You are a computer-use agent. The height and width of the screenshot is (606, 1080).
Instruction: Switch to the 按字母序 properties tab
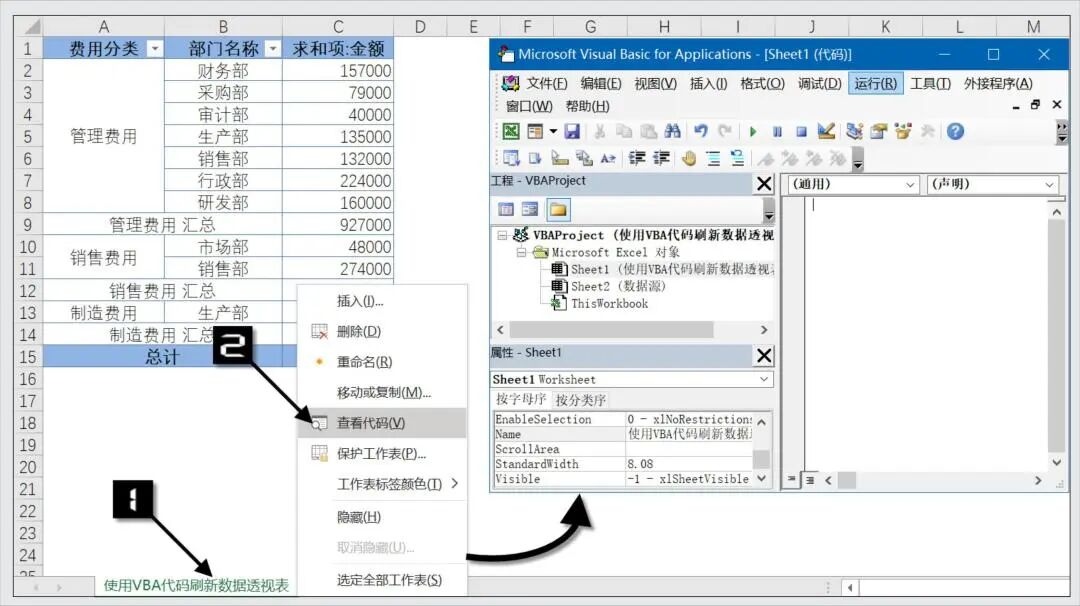click(521, 399)
